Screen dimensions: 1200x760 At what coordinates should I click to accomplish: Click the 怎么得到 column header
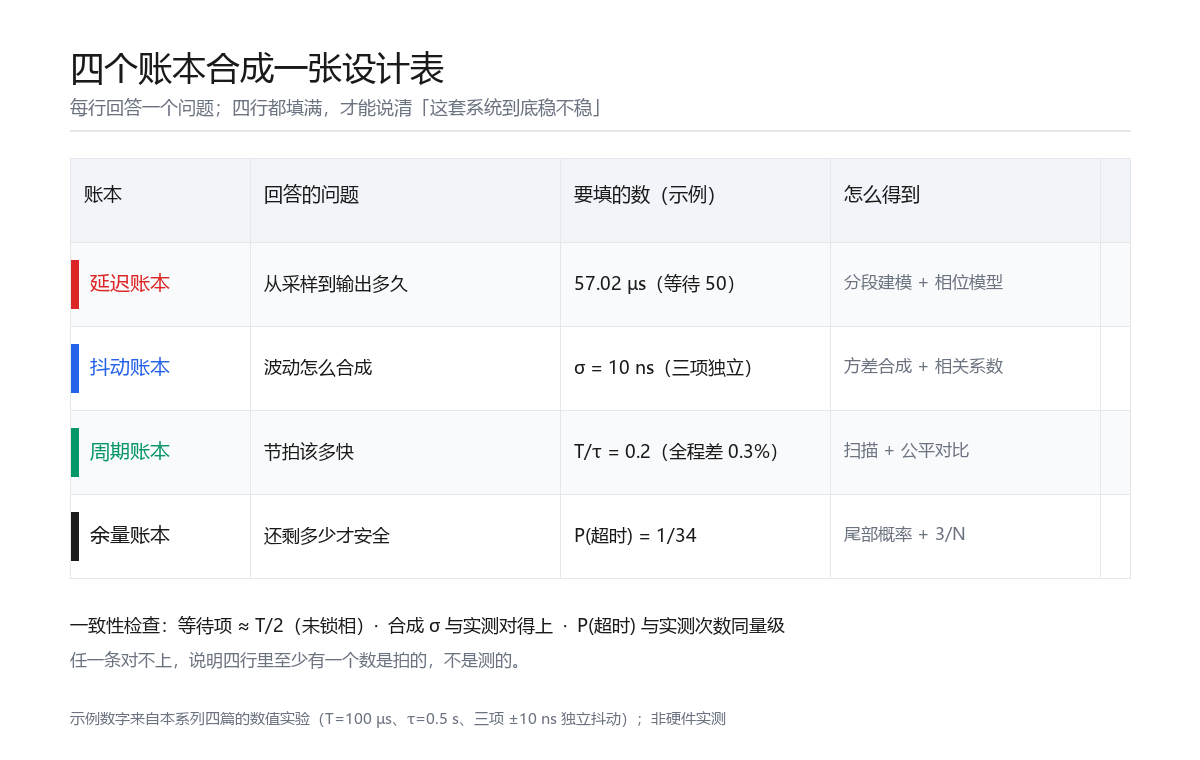[882, 196]
